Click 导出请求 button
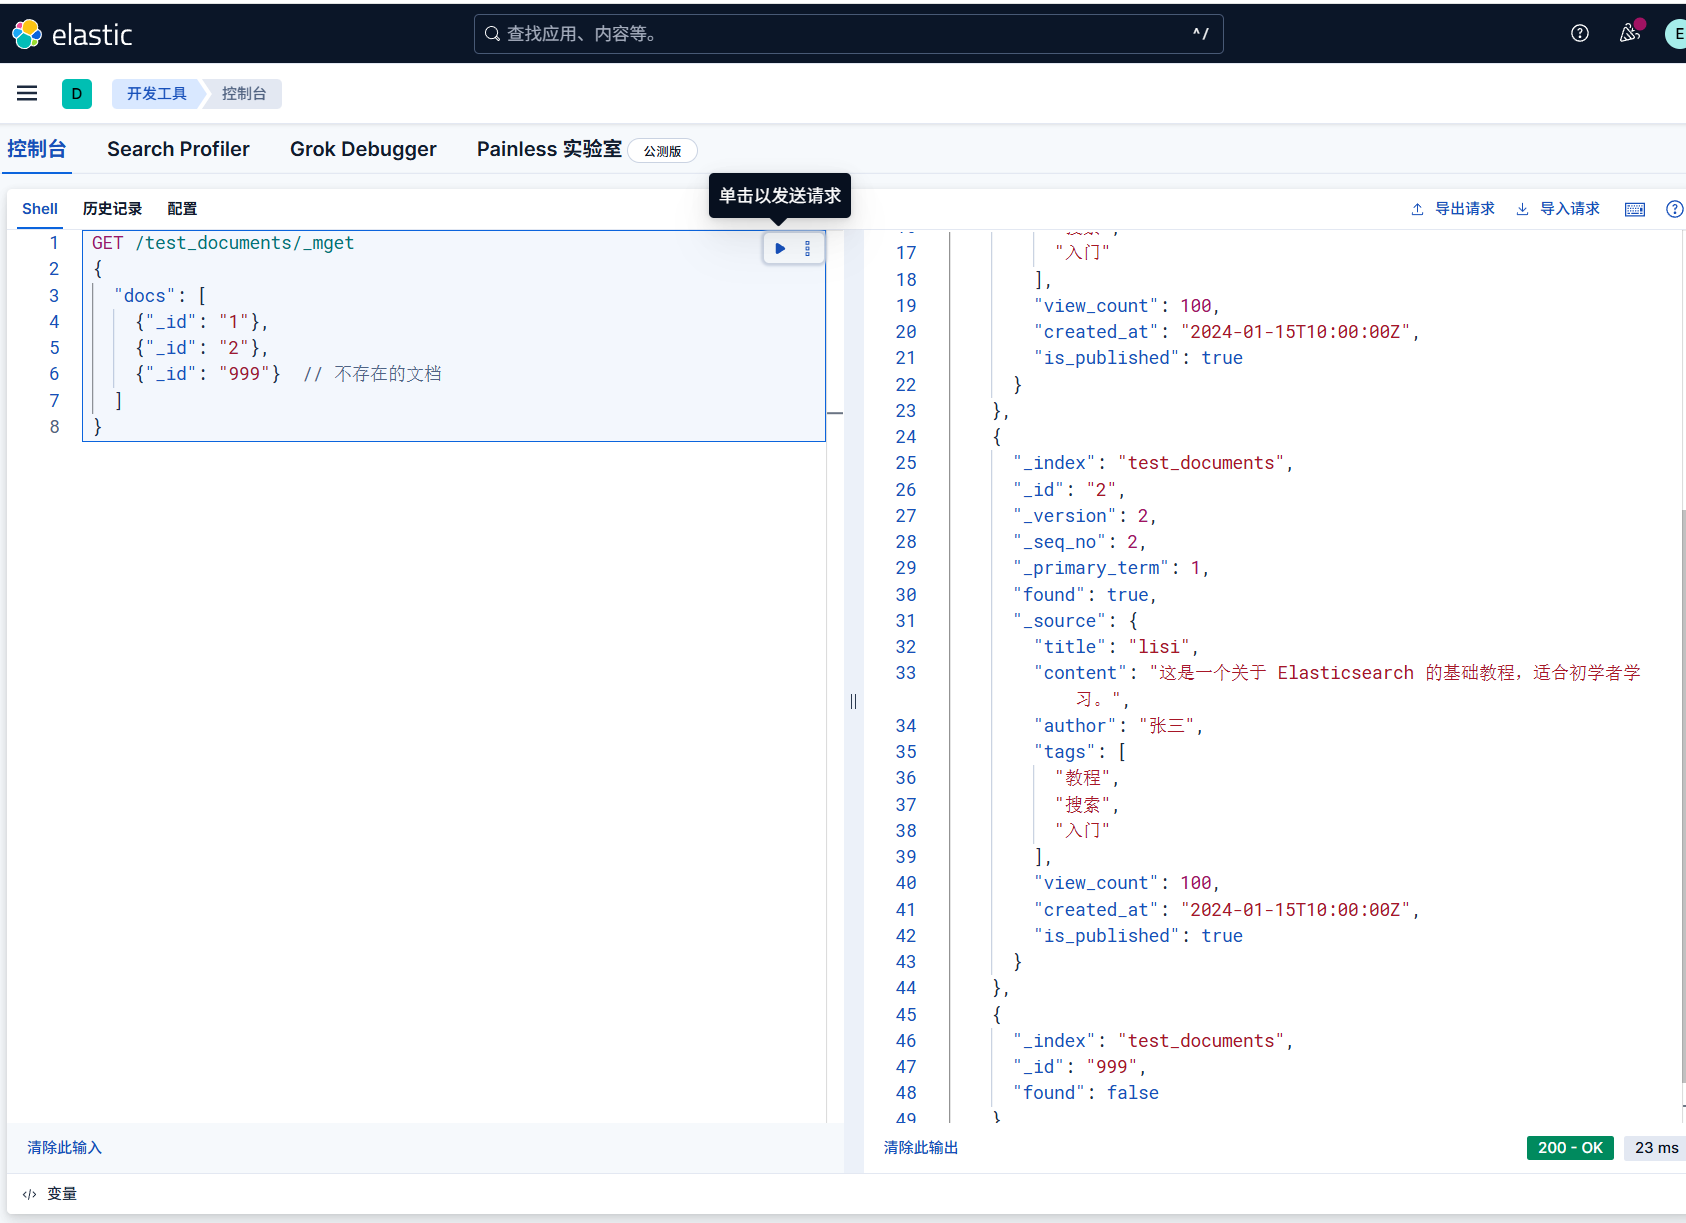Viewport: 1686px width, 1223px height. [x=1453, y=209]
